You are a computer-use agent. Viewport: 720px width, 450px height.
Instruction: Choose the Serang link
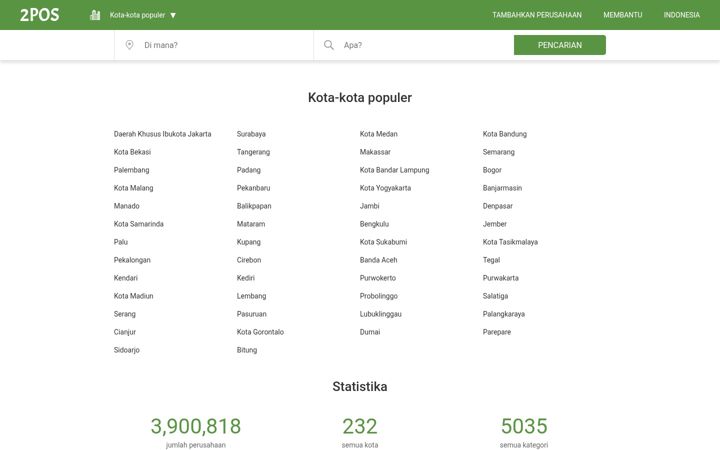click(125, 314)
